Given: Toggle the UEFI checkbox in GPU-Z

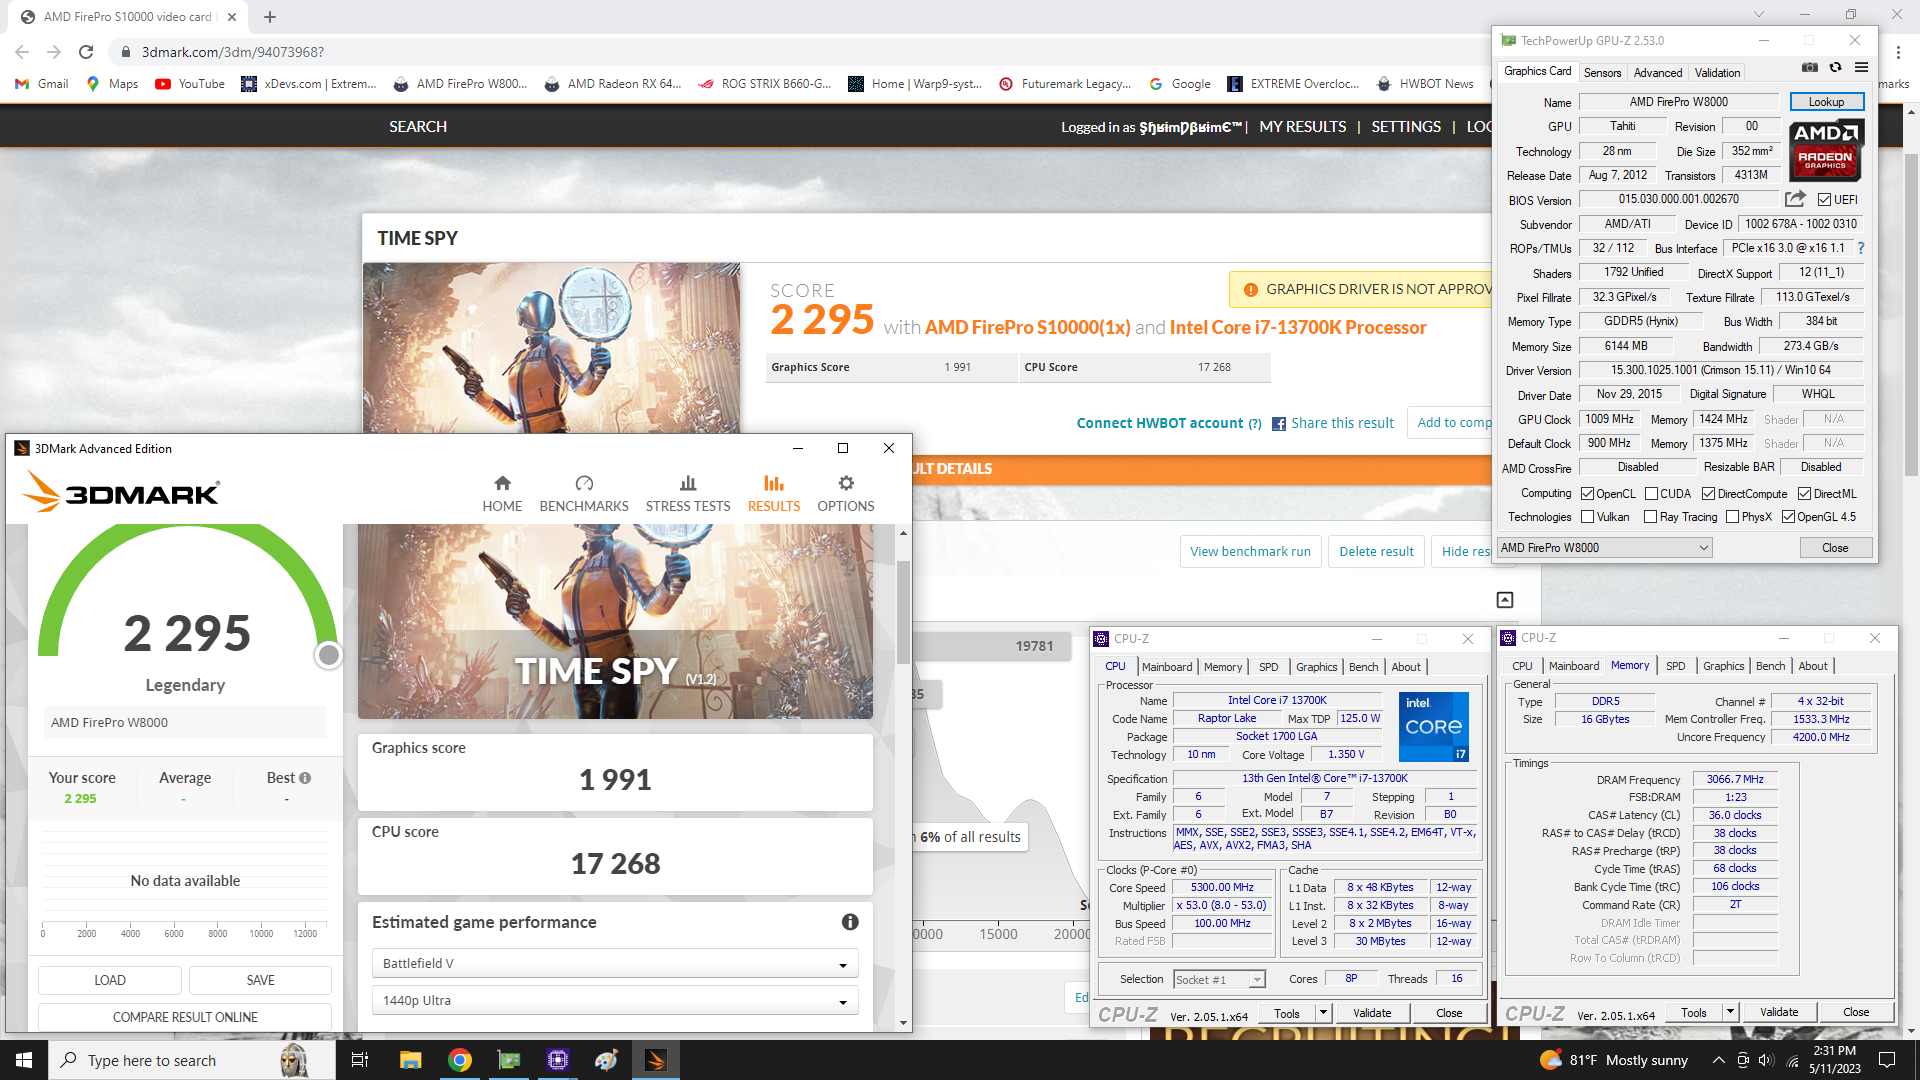Looking at the screenshot, I should tap(1824, 200).
